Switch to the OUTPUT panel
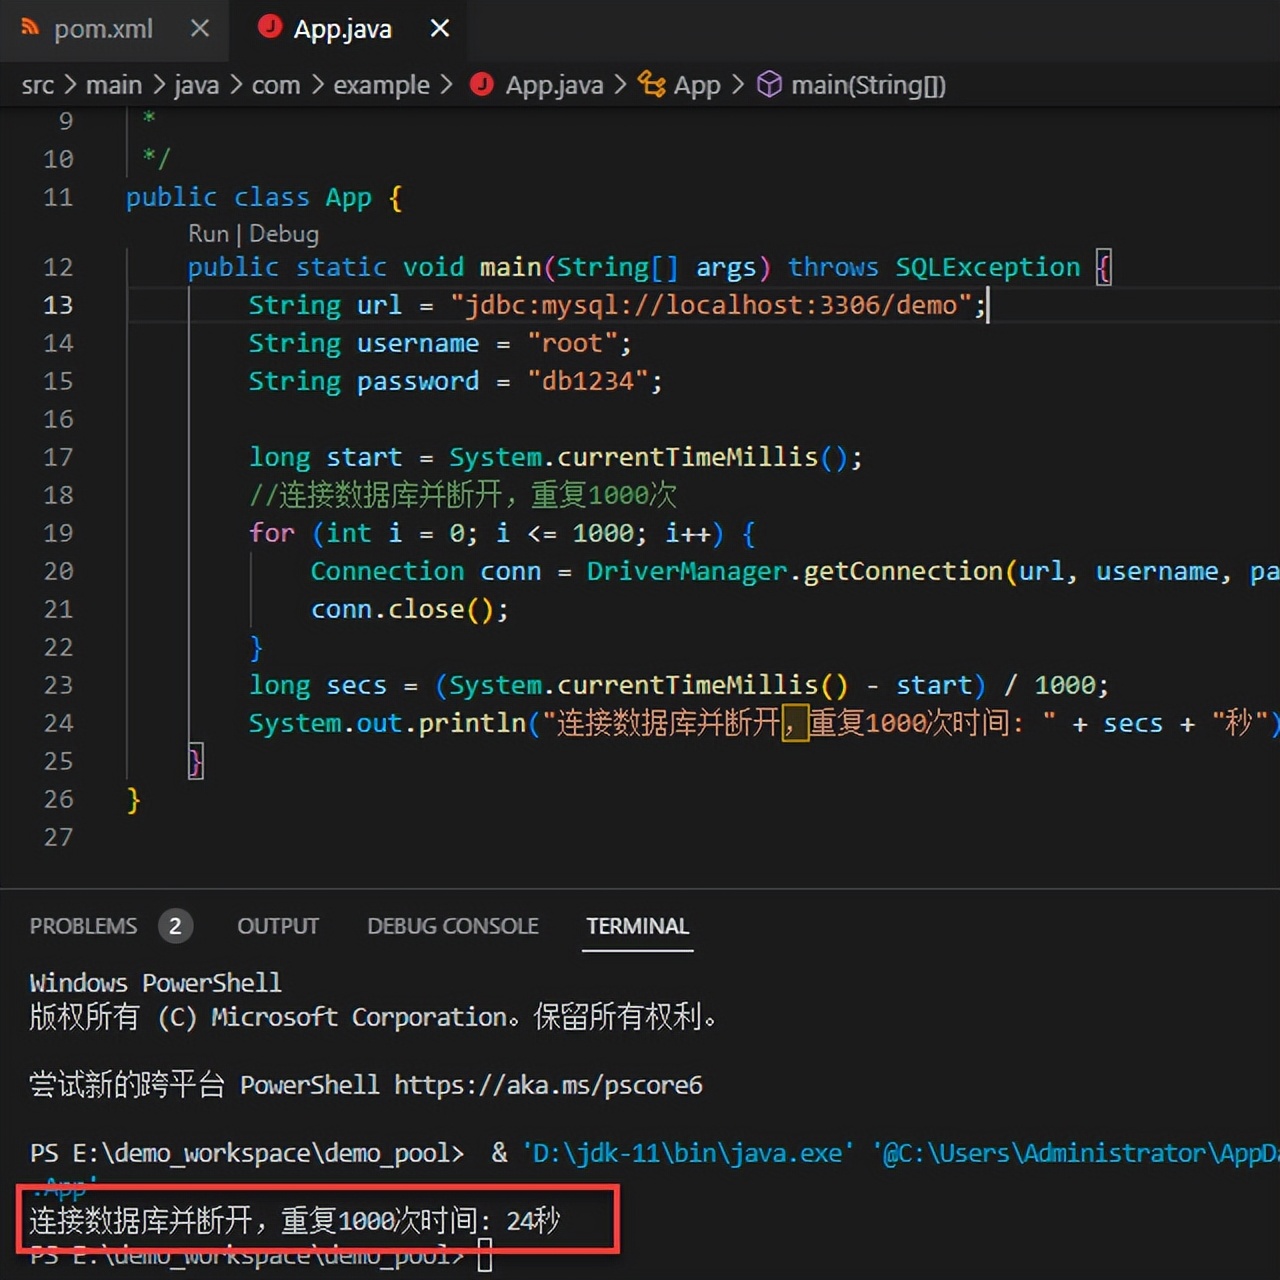Image resolution: width=1280 pixels, height=1280 pixels. point(278,926)
